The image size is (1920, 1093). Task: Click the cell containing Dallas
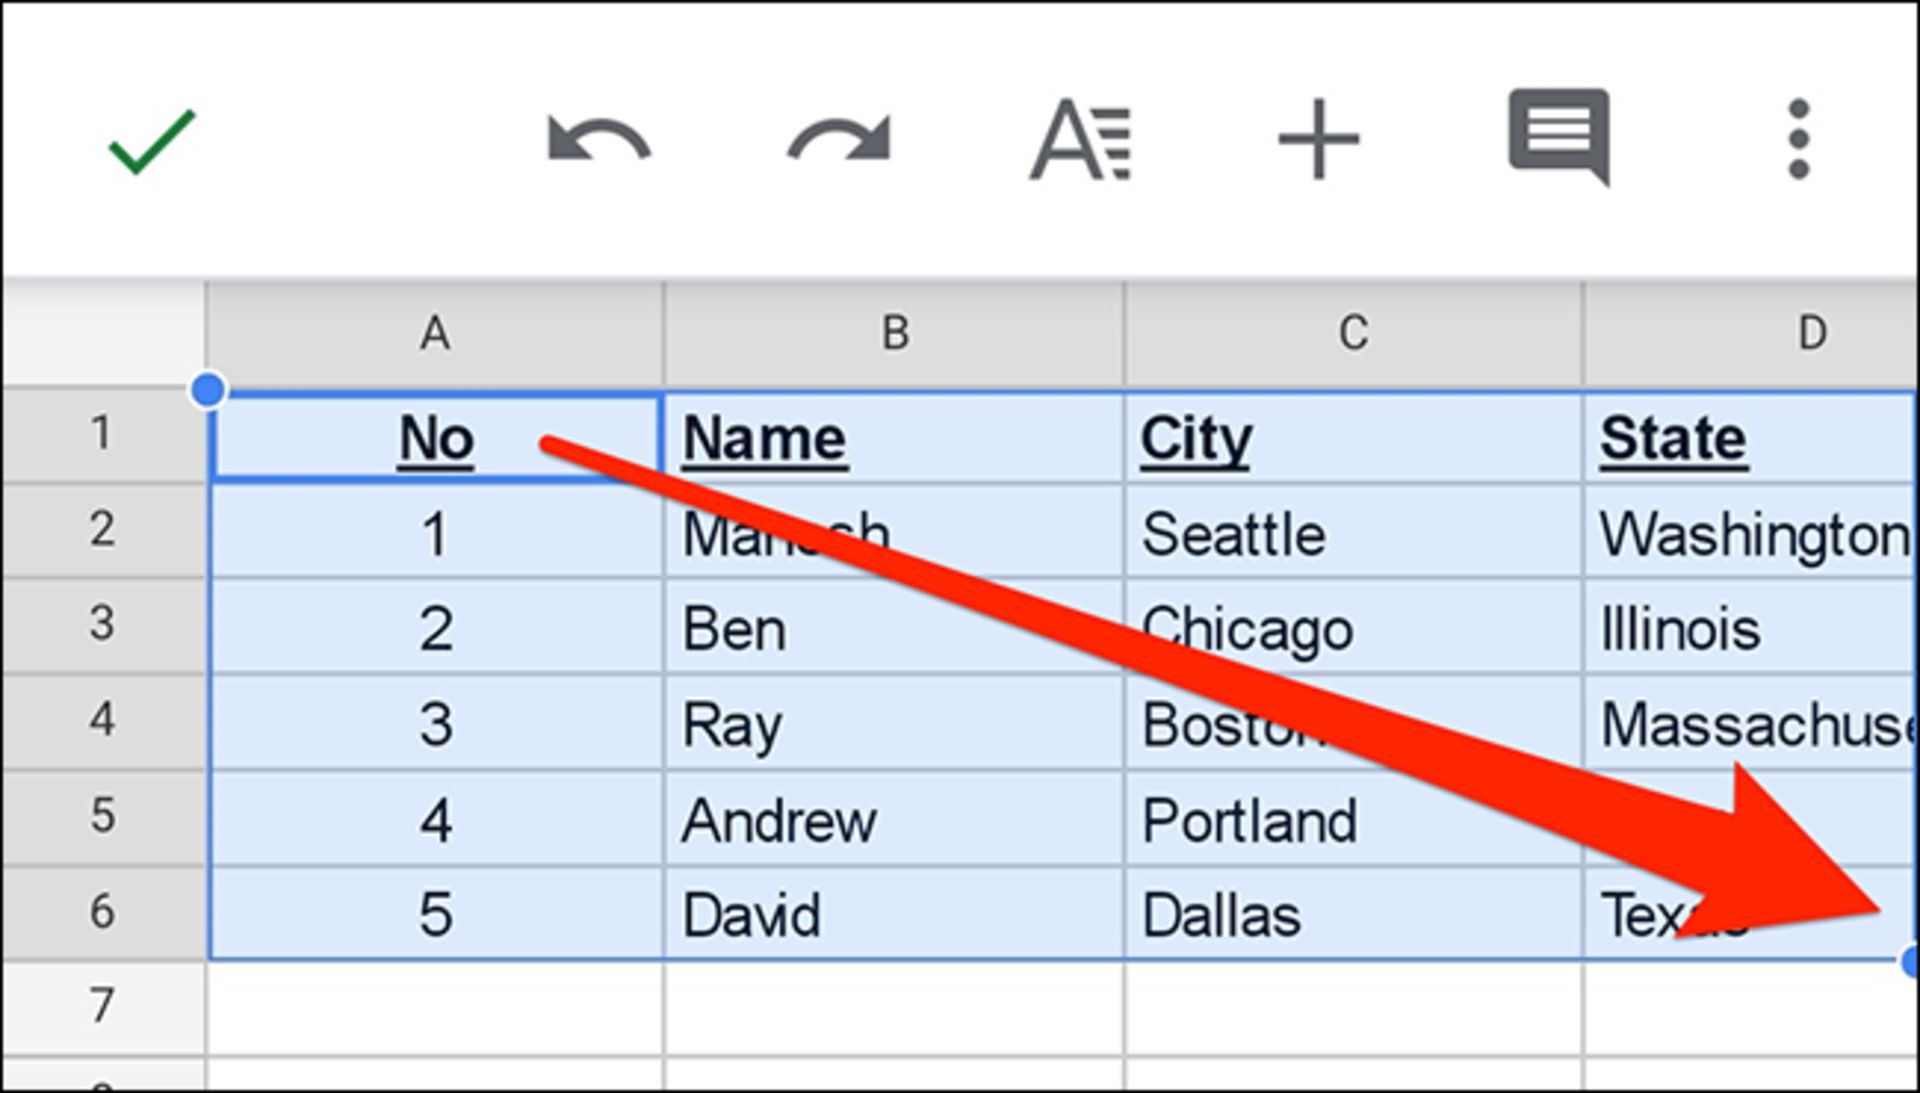(x=1353, y=913)
